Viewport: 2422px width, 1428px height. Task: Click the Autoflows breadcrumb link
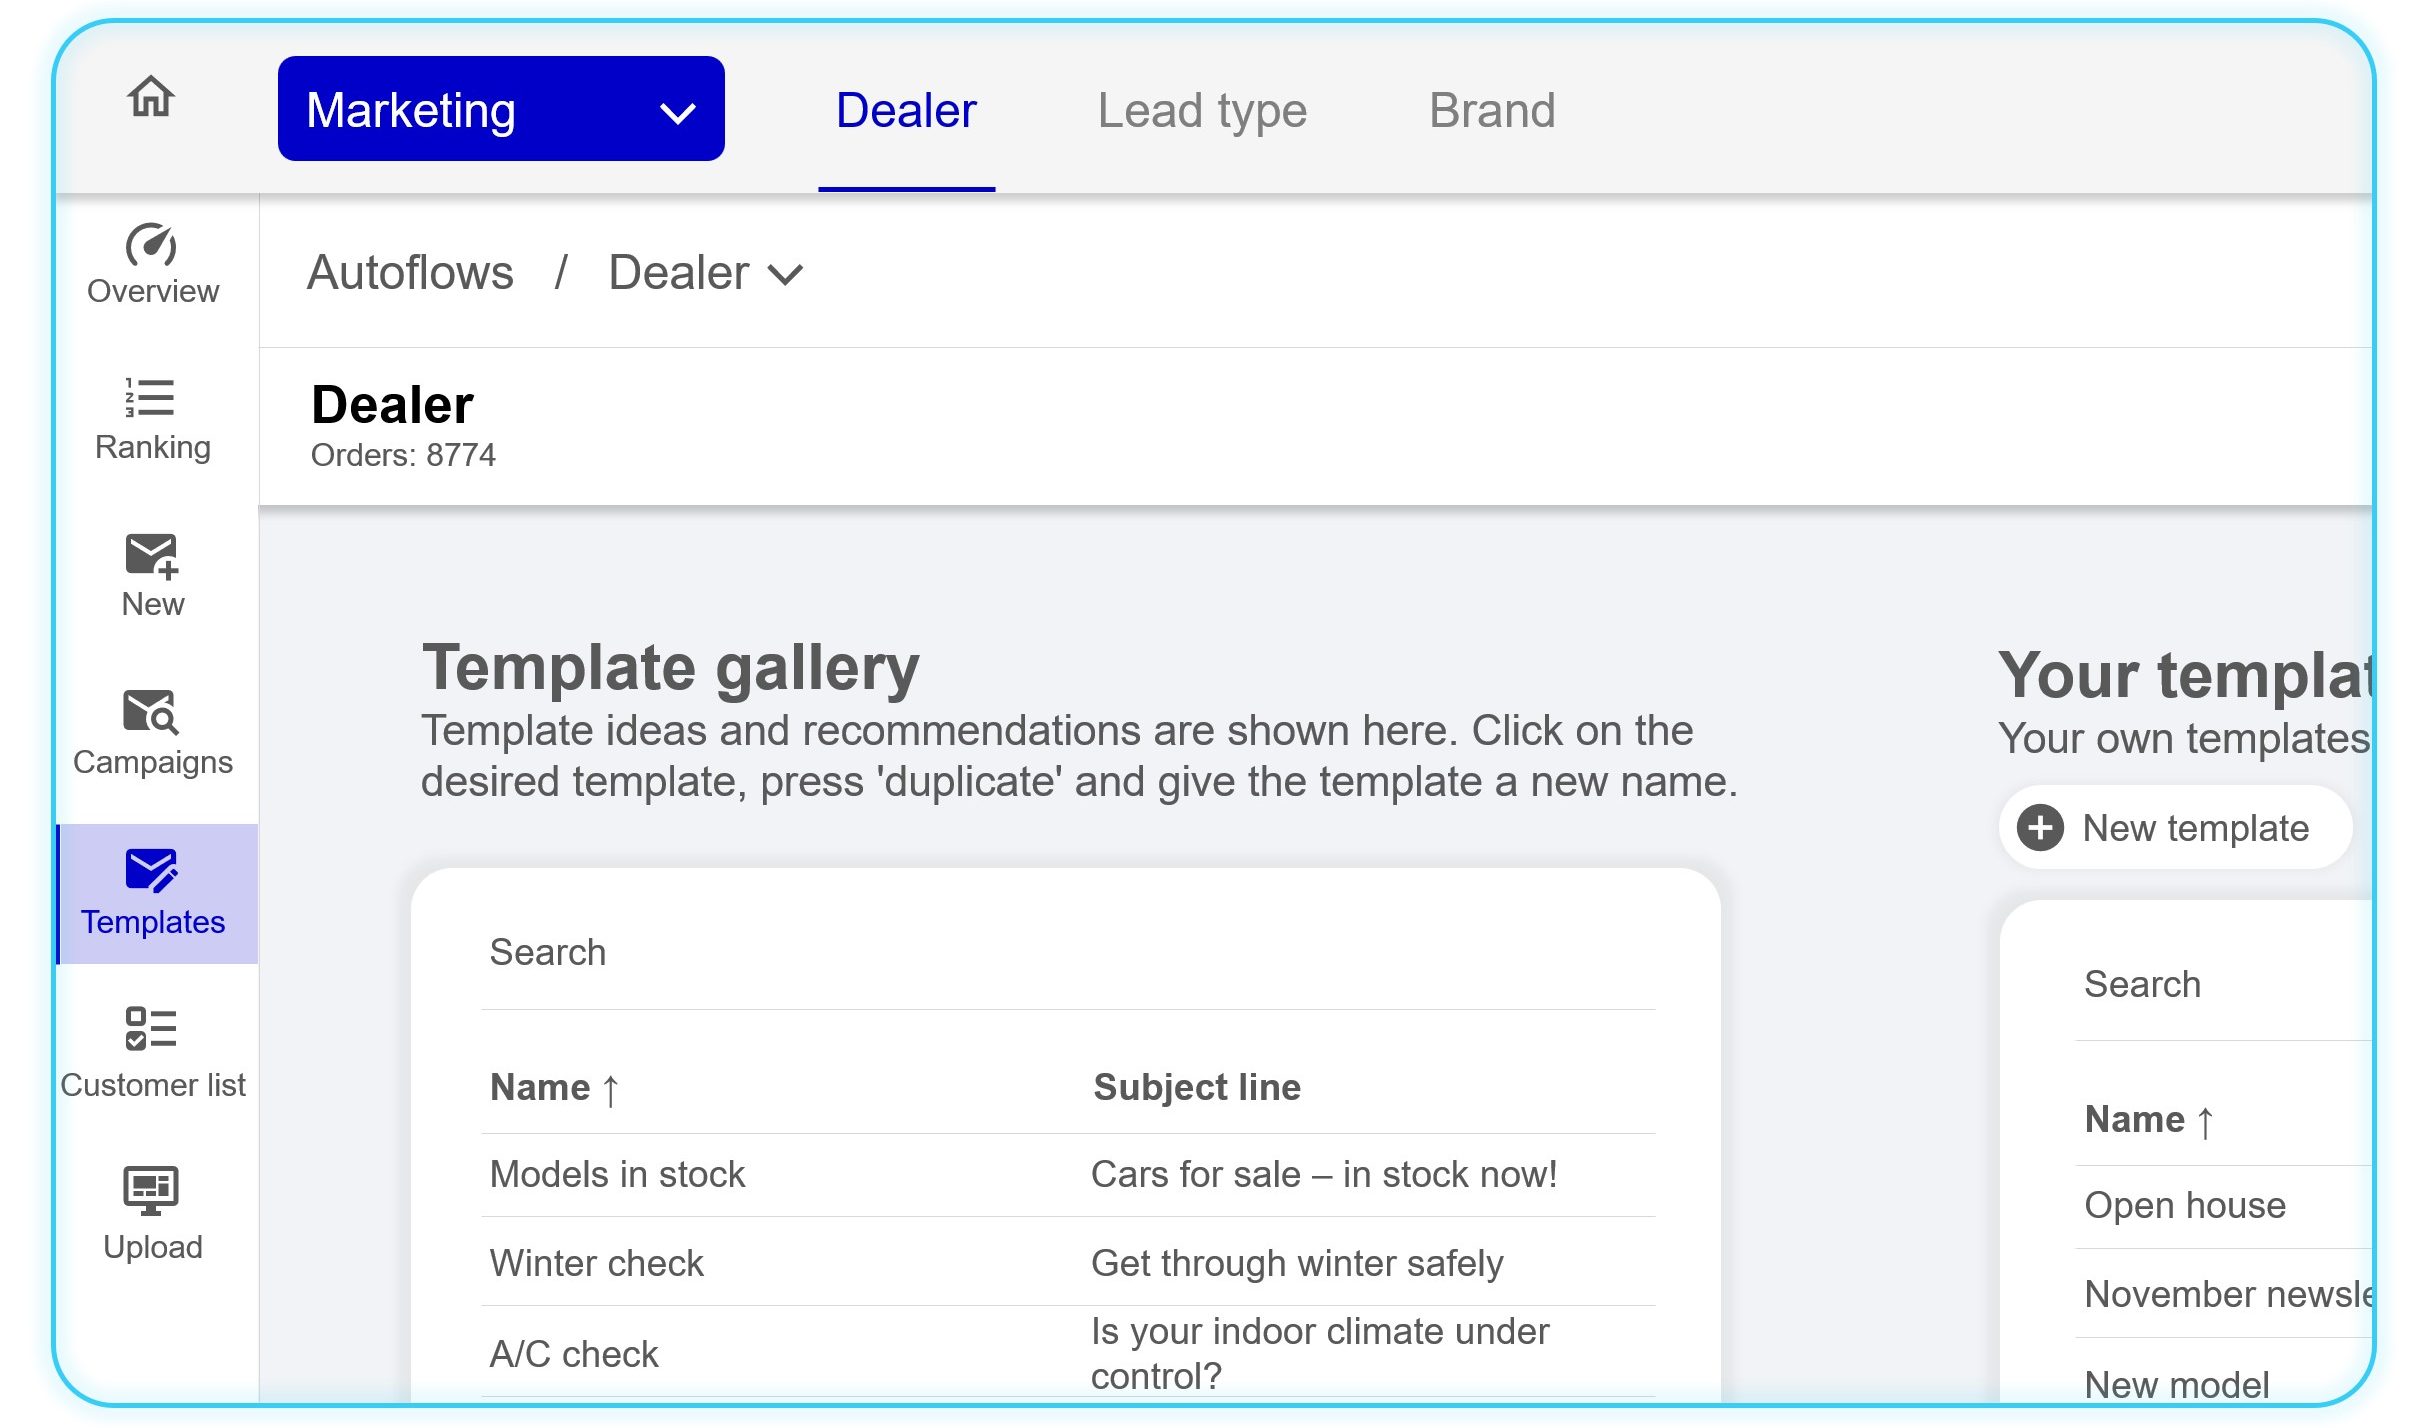(410, 273)
